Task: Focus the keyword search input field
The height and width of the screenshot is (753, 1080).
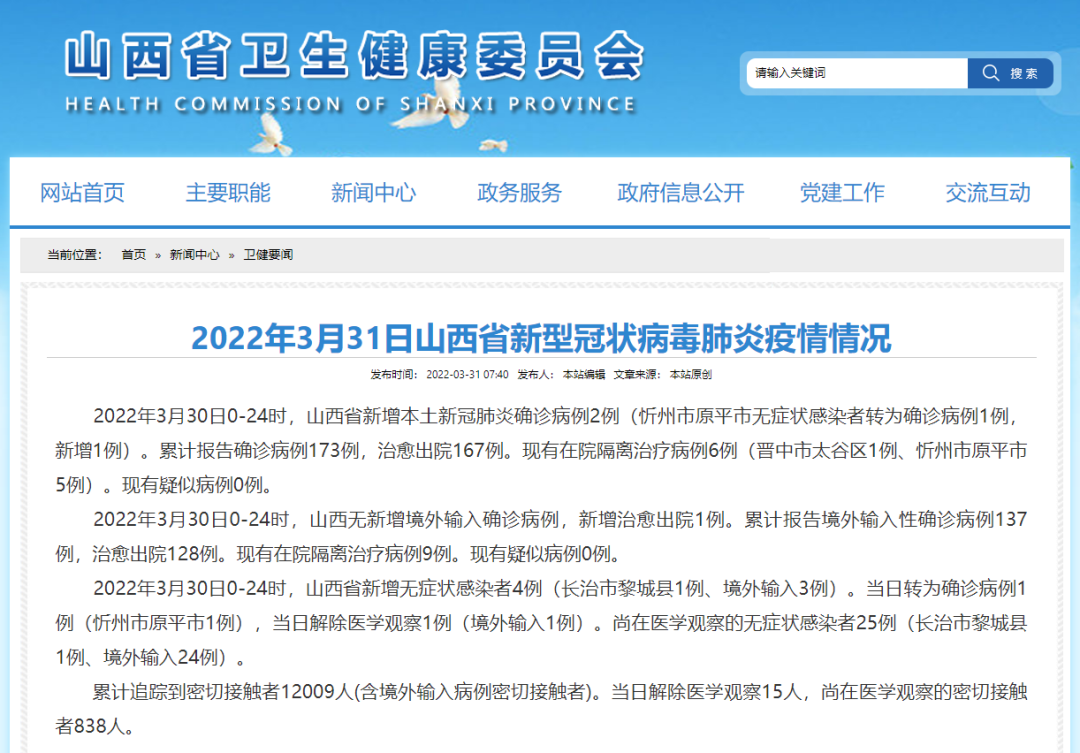Action: (x=857, y=73)
